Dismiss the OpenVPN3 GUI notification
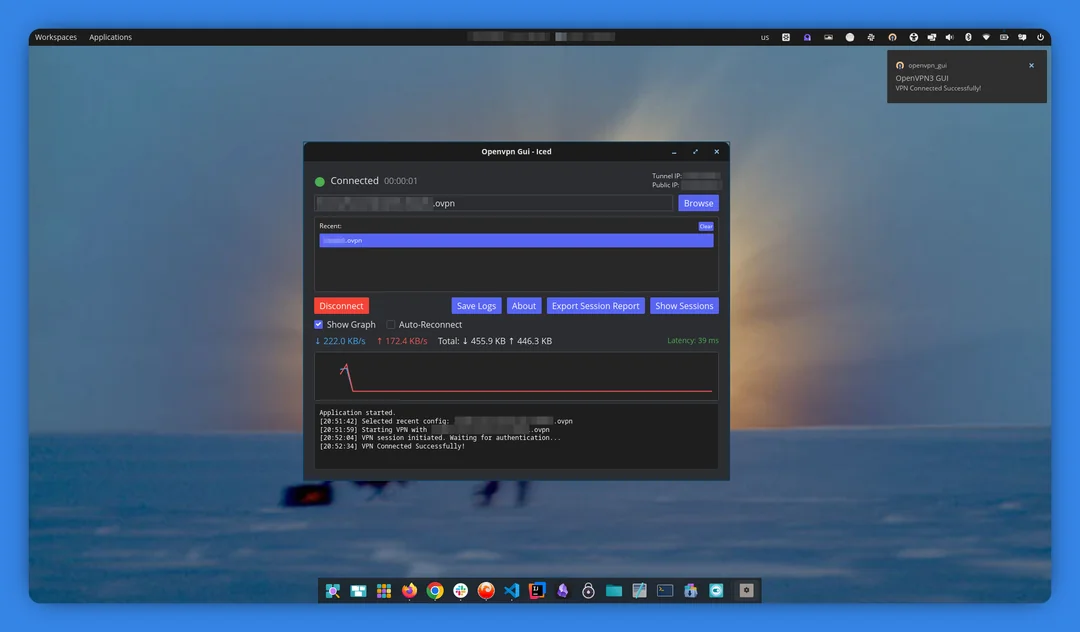 pos(1031,65)
